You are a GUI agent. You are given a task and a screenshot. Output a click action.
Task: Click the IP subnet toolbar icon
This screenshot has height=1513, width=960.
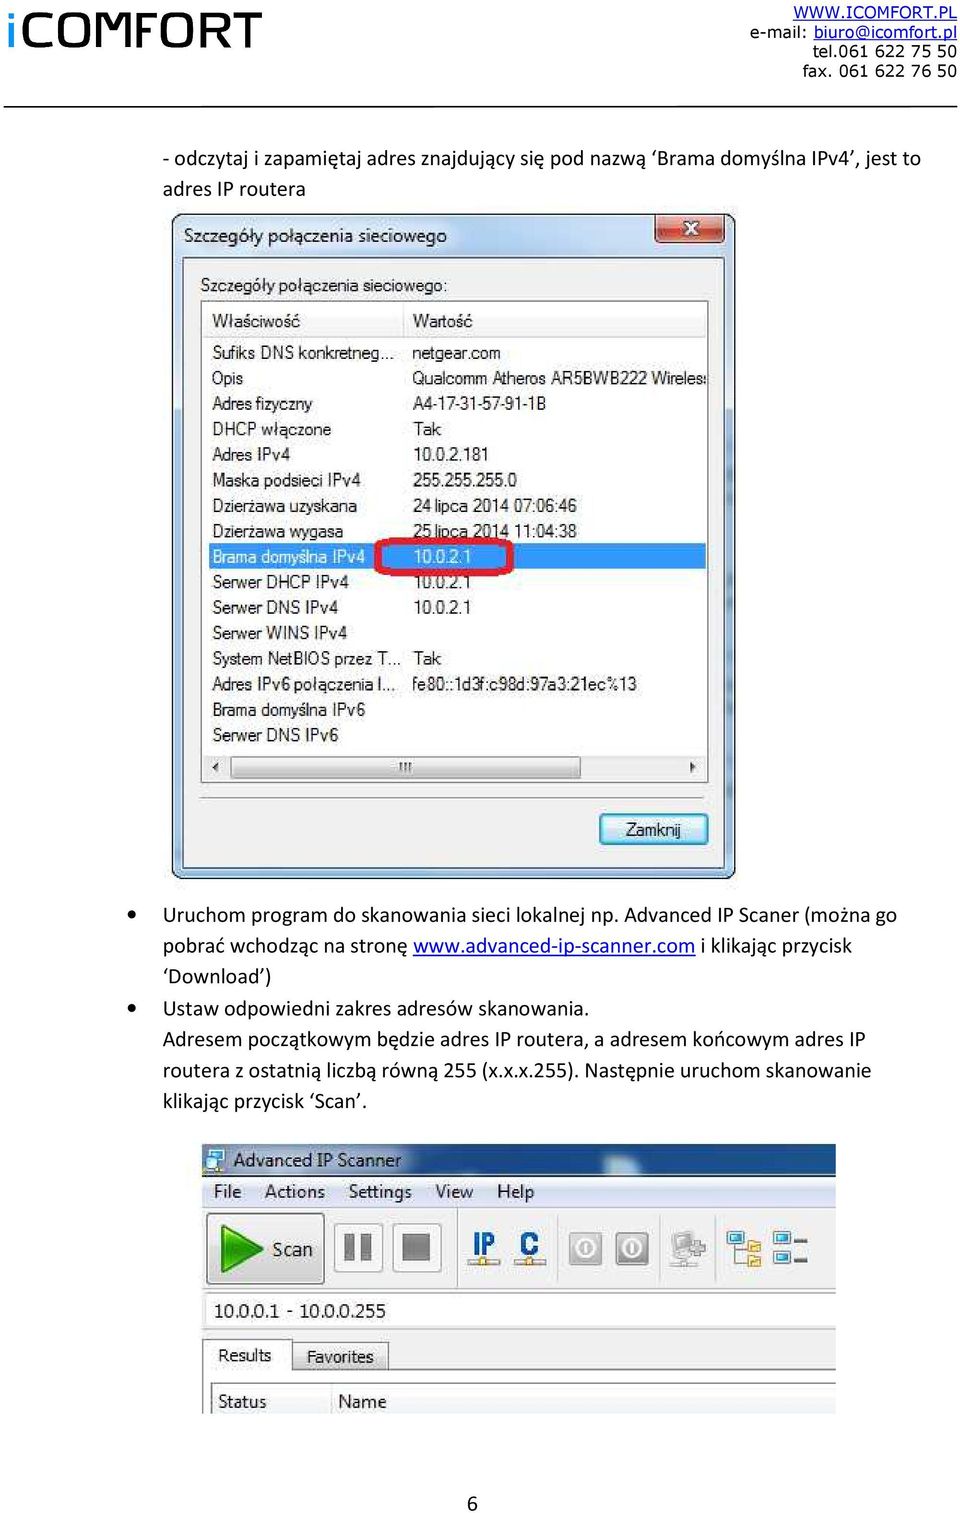click(x=484, y=1248)
